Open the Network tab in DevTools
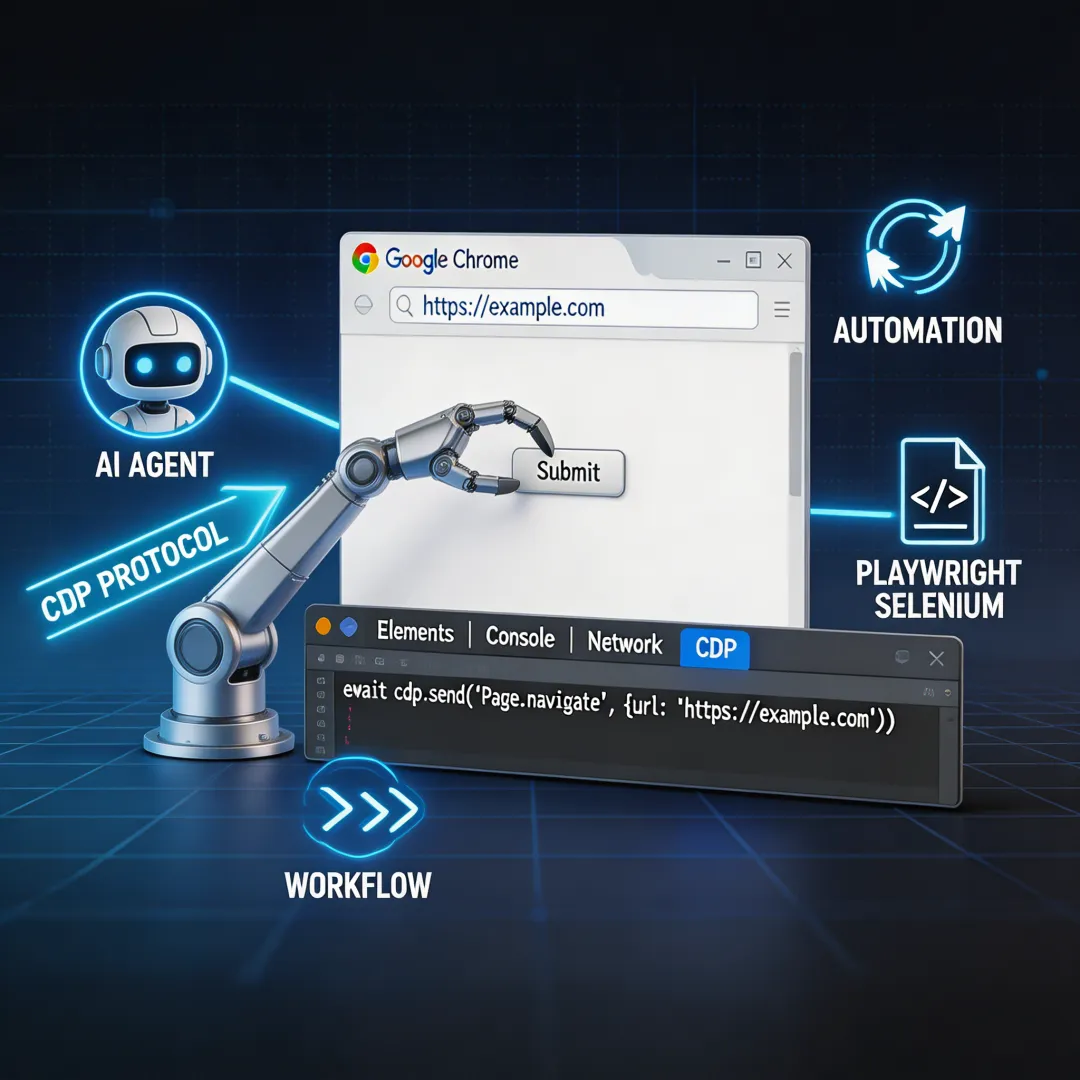The height and width of the screenshot is (1080, 1080). (625, 643)
